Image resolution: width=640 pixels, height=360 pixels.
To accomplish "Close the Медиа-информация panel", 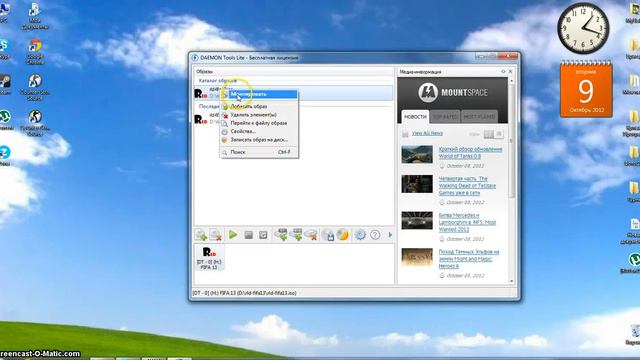I will click(510, 71).
